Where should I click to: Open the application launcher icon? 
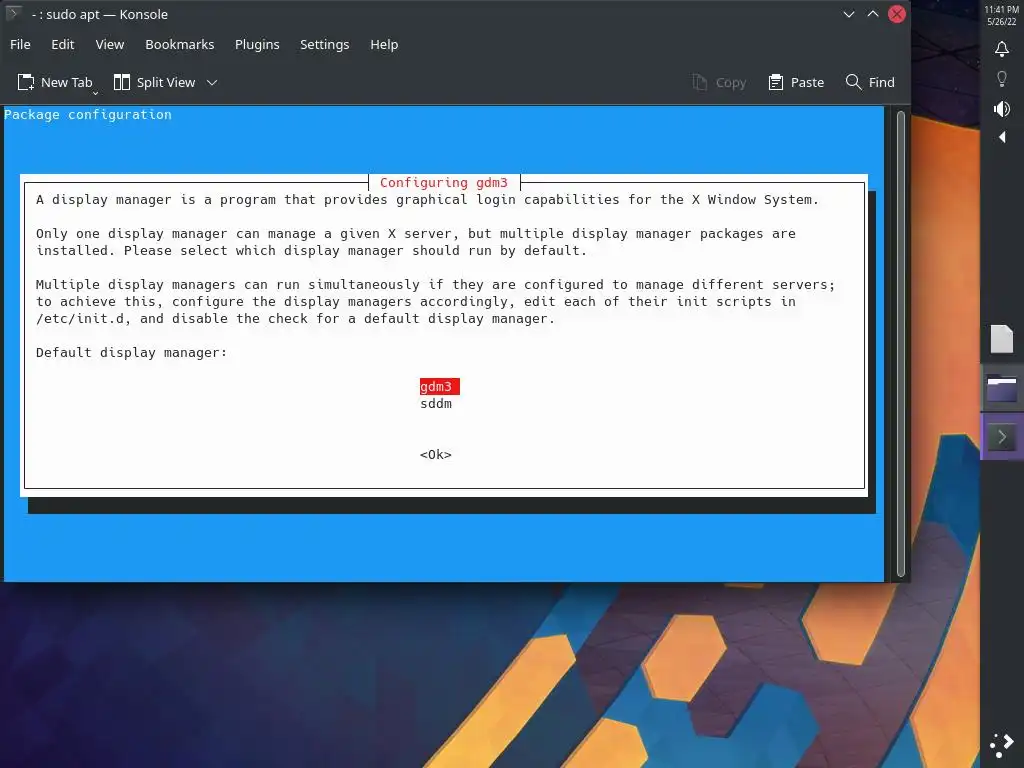[x=1002, y=745]
